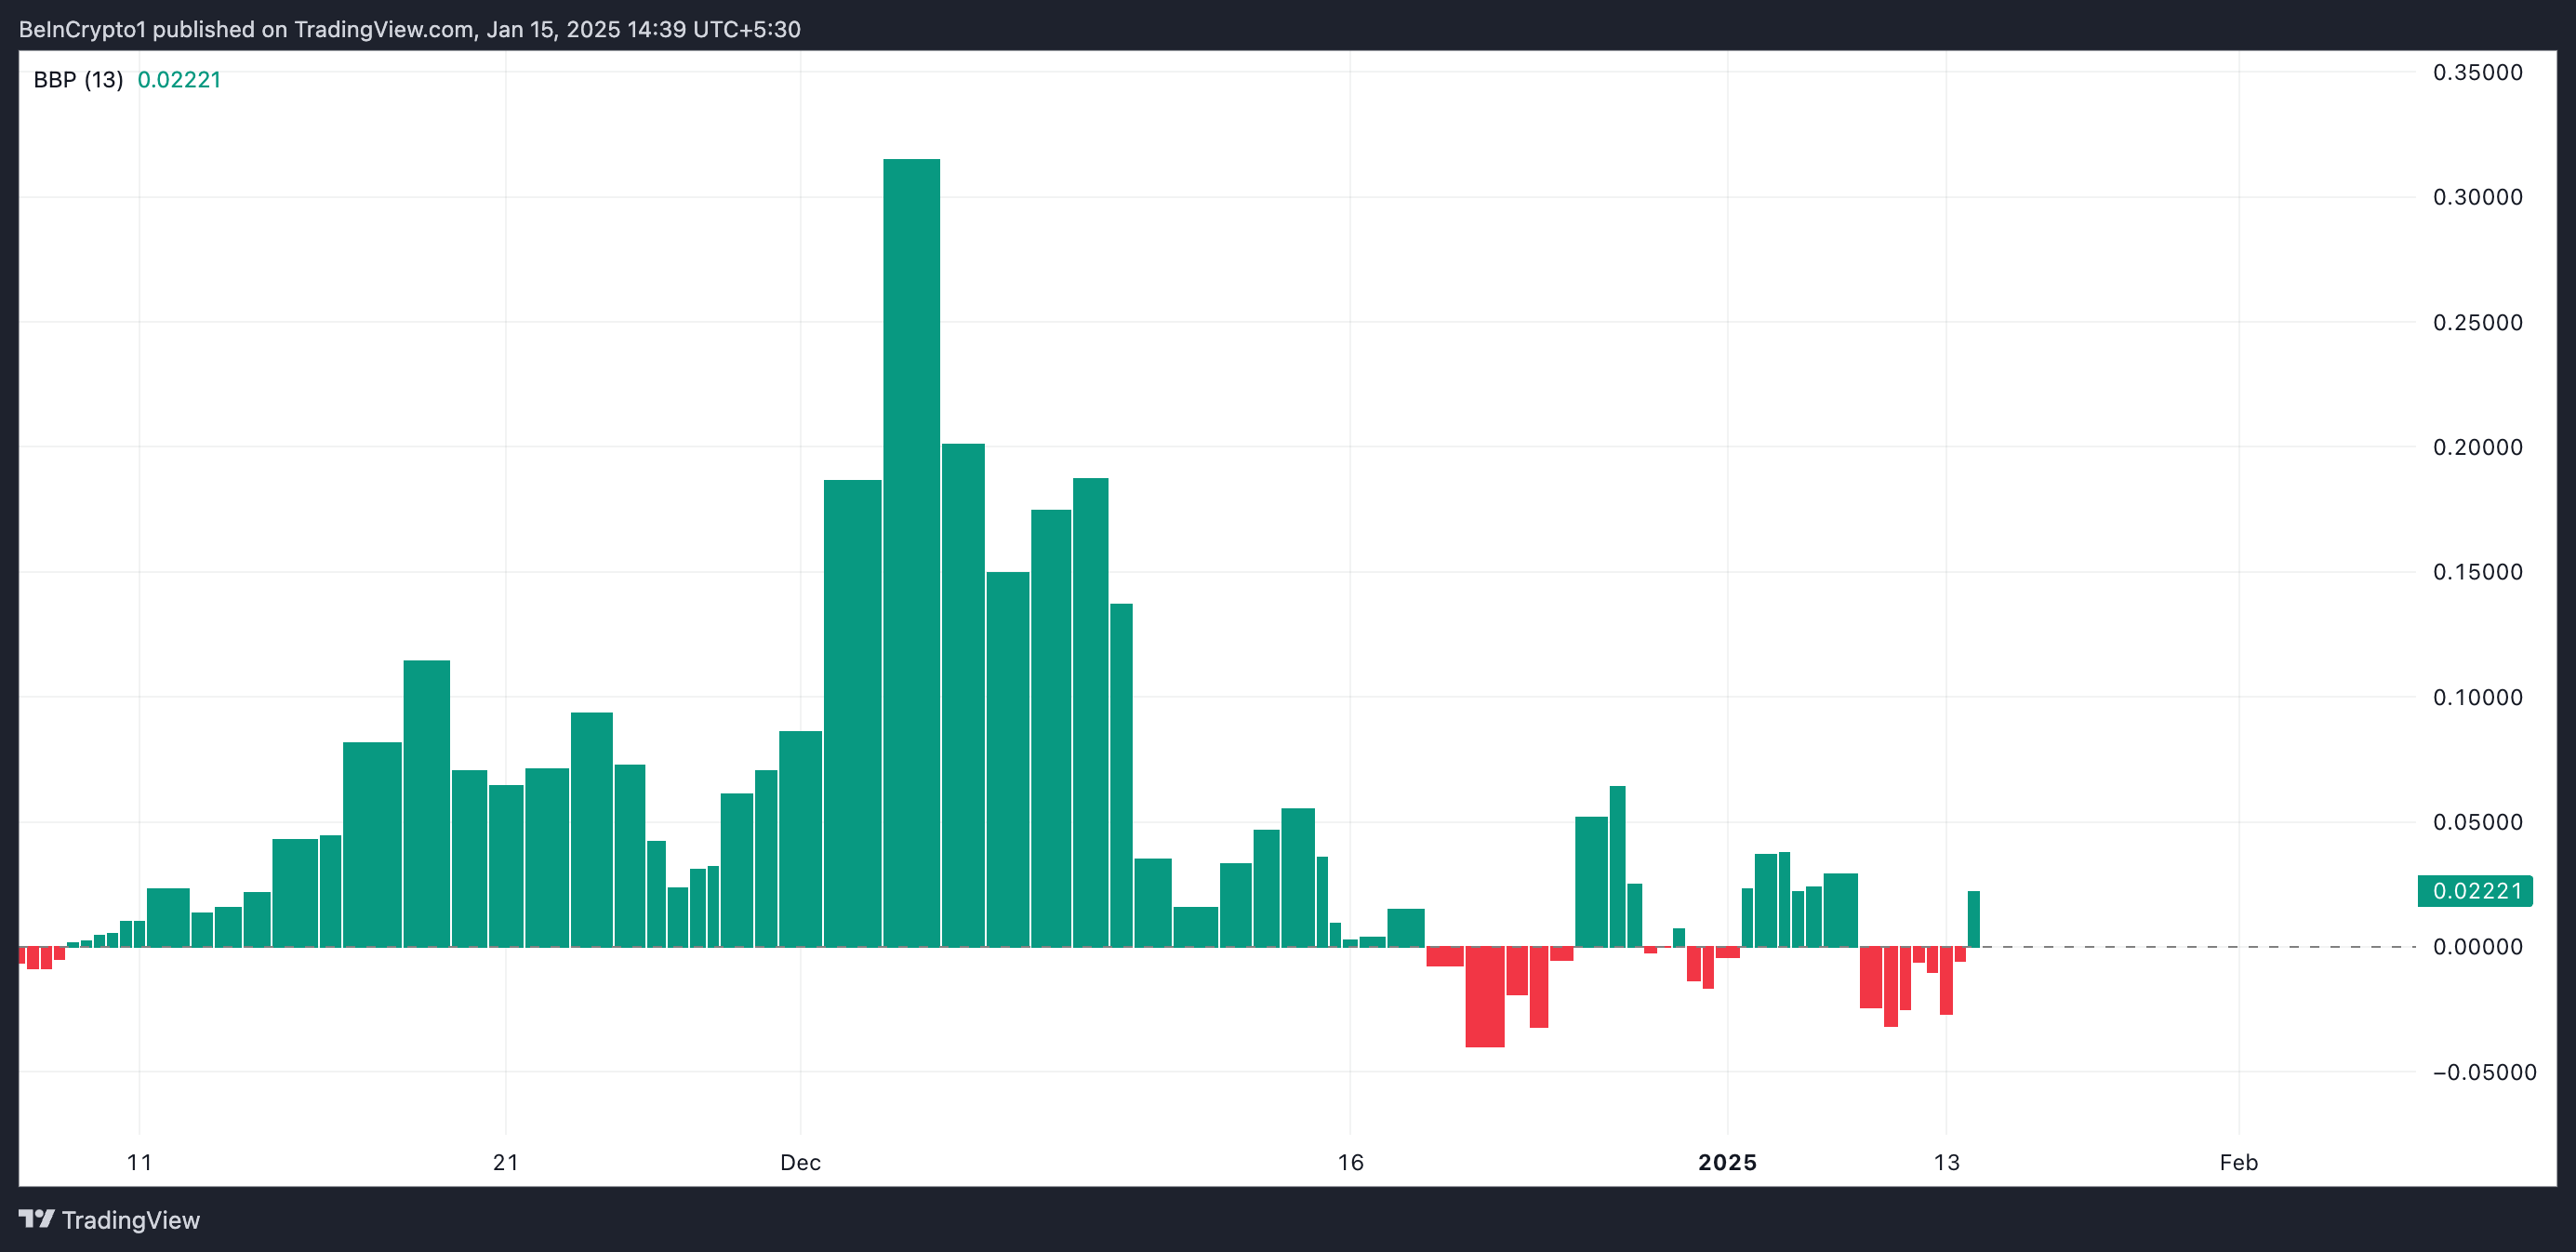Screen dimensions: 2576x1252
Task: Click the 11 date label on axis
Action: click(139, 1162)
